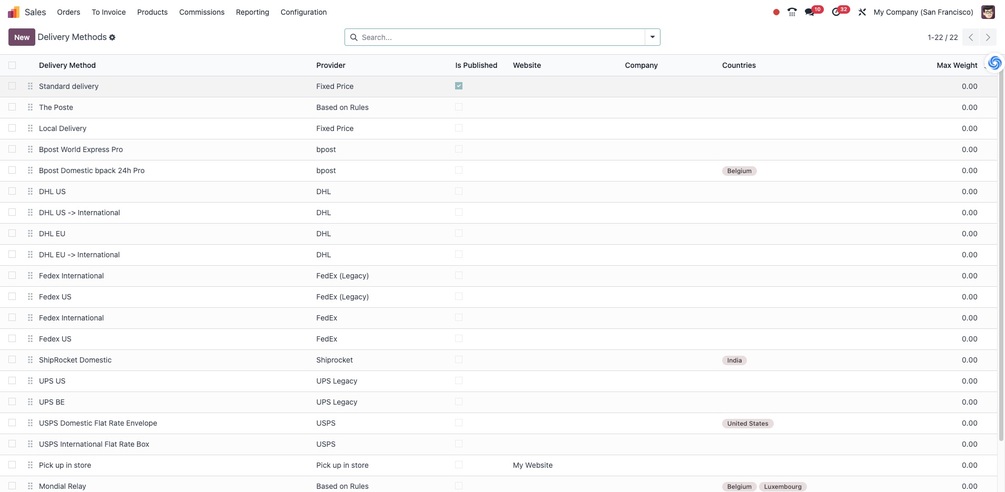Screen dimensions: 1005x492
Task: Select the Local Delivery row checkbox
Action: pos(12,128)
